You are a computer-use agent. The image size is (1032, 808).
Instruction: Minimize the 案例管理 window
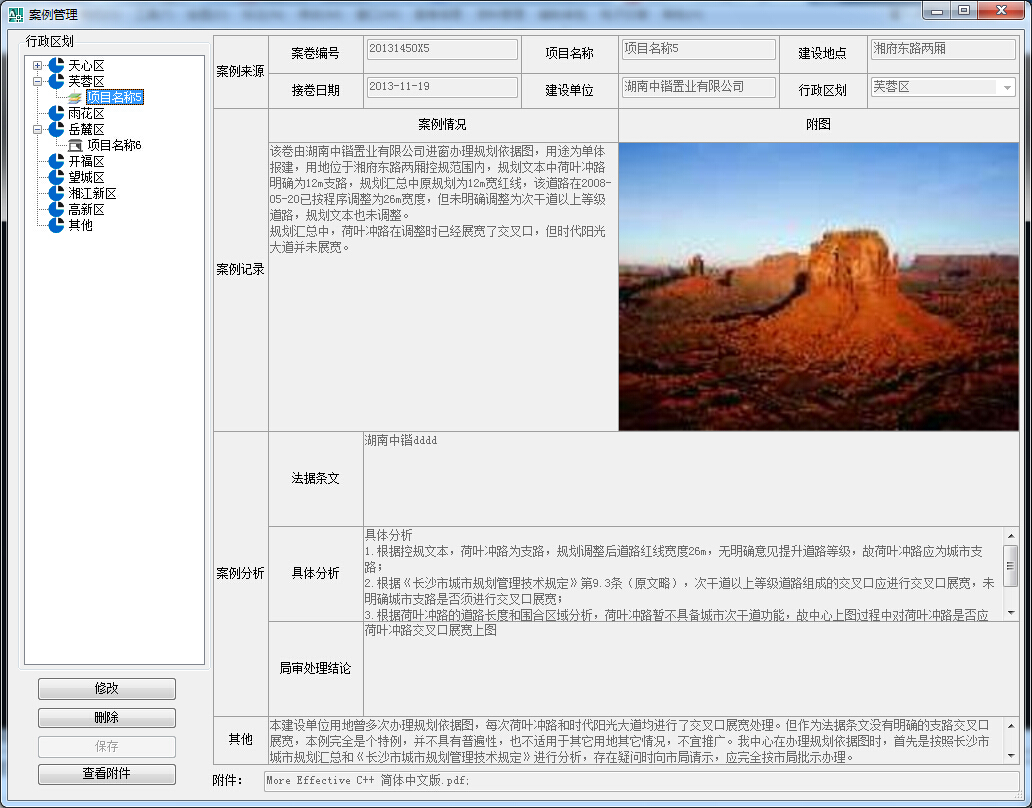tap(937, 11)
